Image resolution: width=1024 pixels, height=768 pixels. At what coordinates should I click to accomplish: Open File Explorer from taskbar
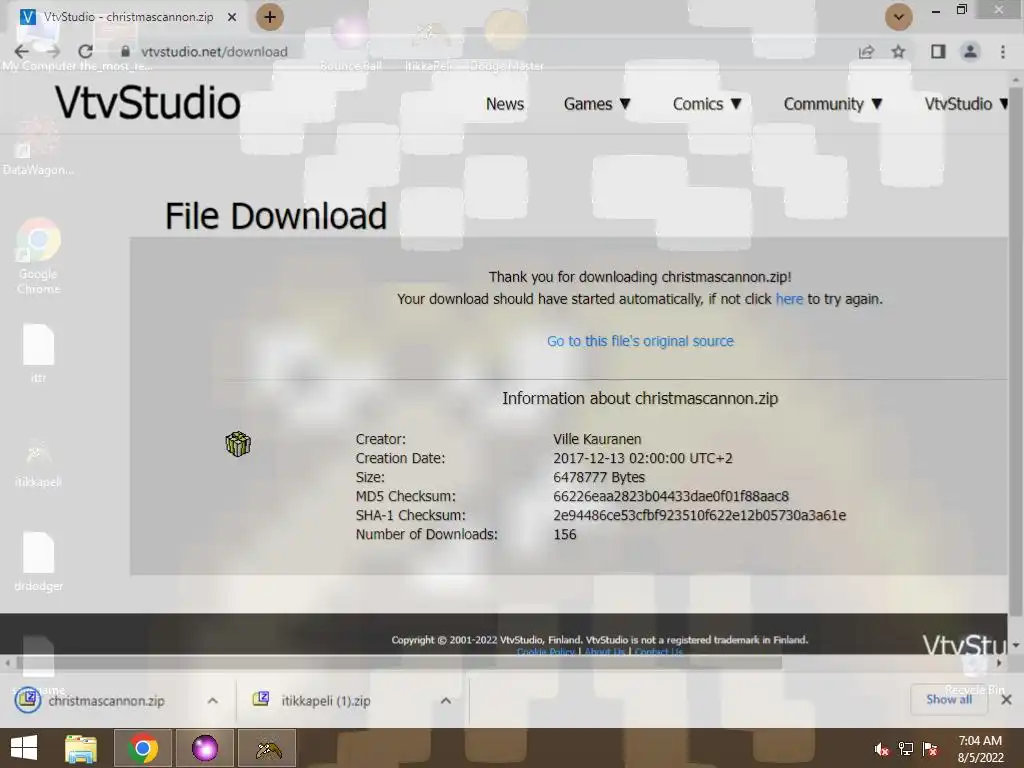(x=81, y=748)
